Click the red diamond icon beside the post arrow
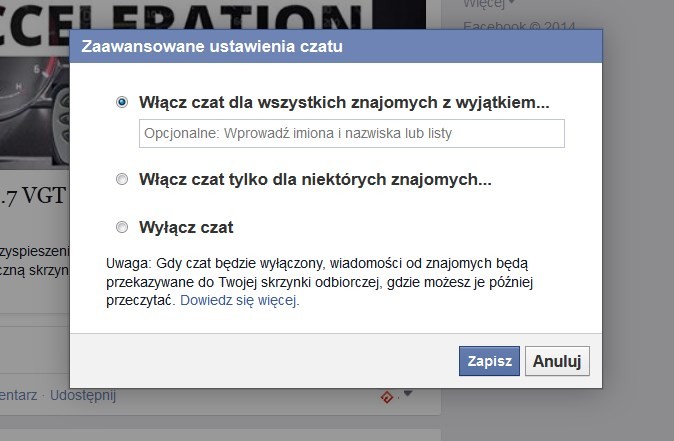Viewport: 674px width, 441px height. (387, 397)
